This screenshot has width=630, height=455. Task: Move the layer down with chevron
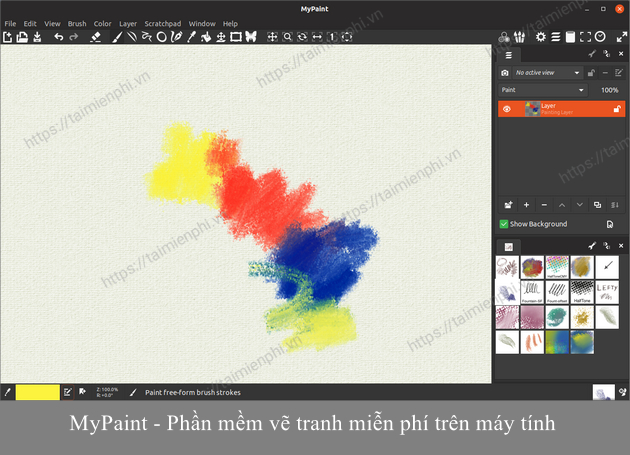579,205
